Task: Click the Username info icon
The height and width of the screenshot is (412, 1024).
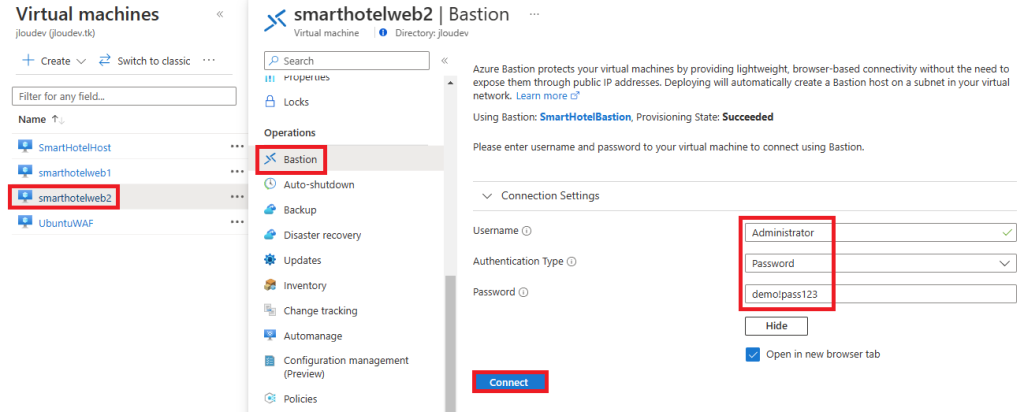Action: click(x=527, y=231)
